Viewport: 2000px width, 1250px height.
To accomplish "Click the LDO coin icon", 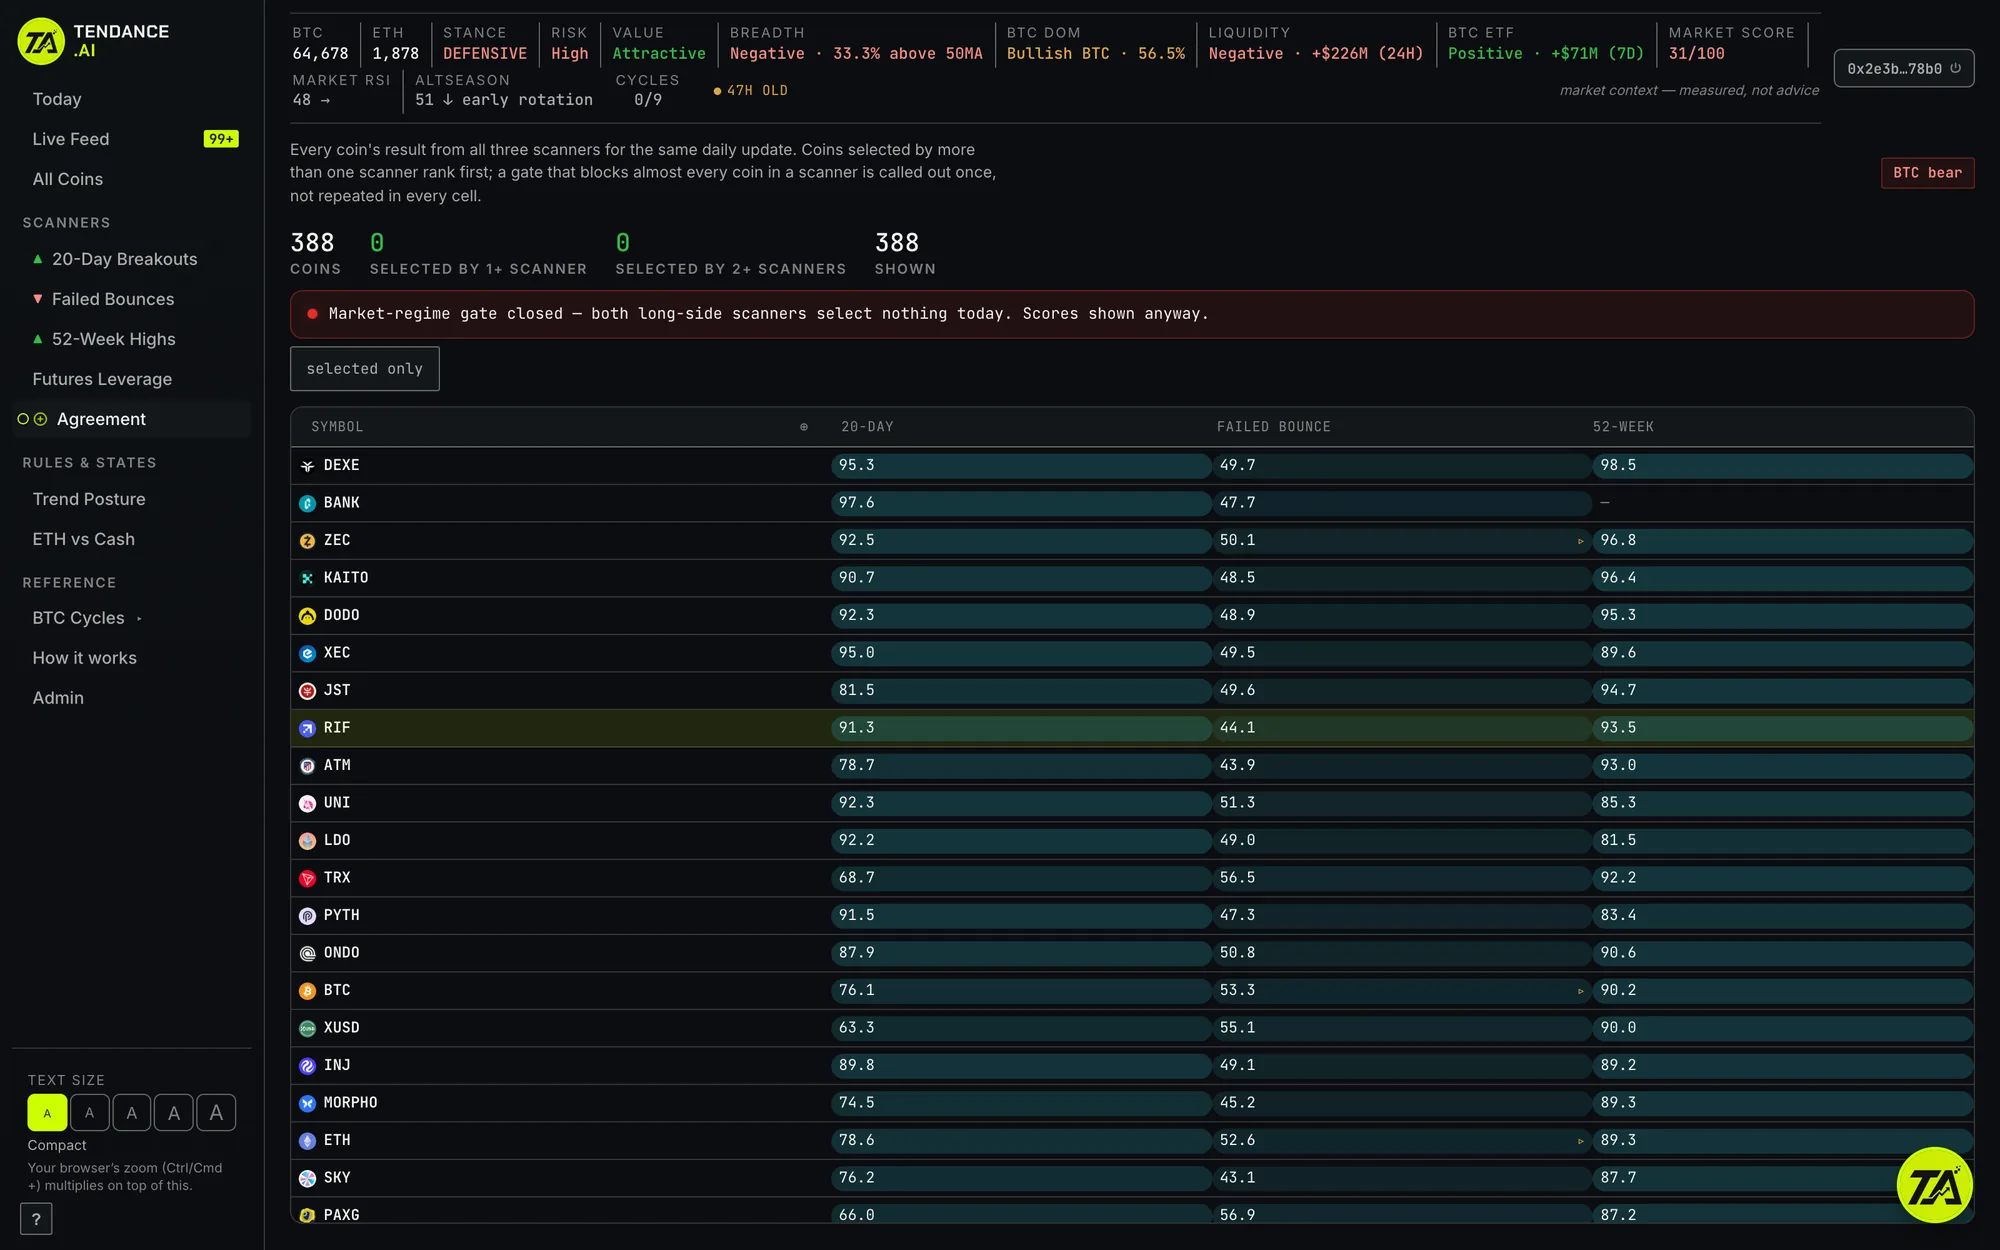I will click(x=307, y=841).
